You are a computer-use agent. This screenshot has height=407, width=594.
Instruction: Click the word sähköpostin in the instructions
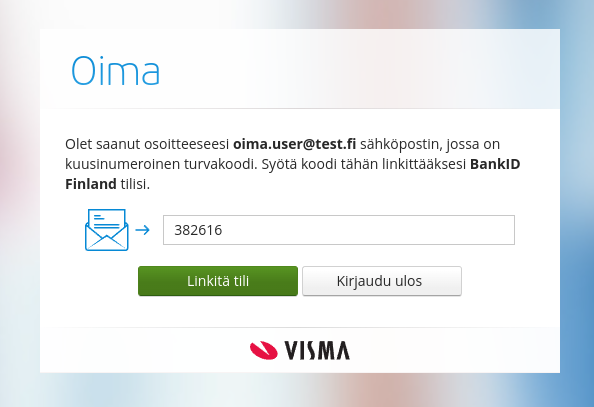pos(401,144)
